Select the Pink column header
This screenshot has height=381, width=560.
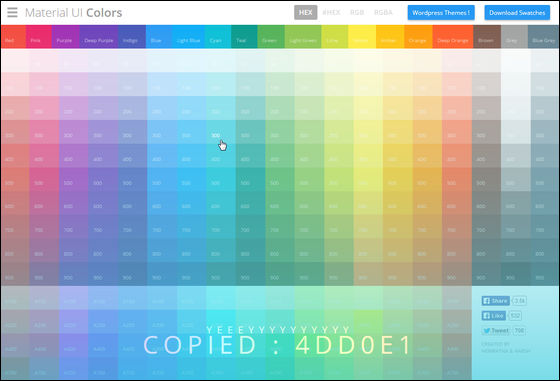click(x=39, y=36)
